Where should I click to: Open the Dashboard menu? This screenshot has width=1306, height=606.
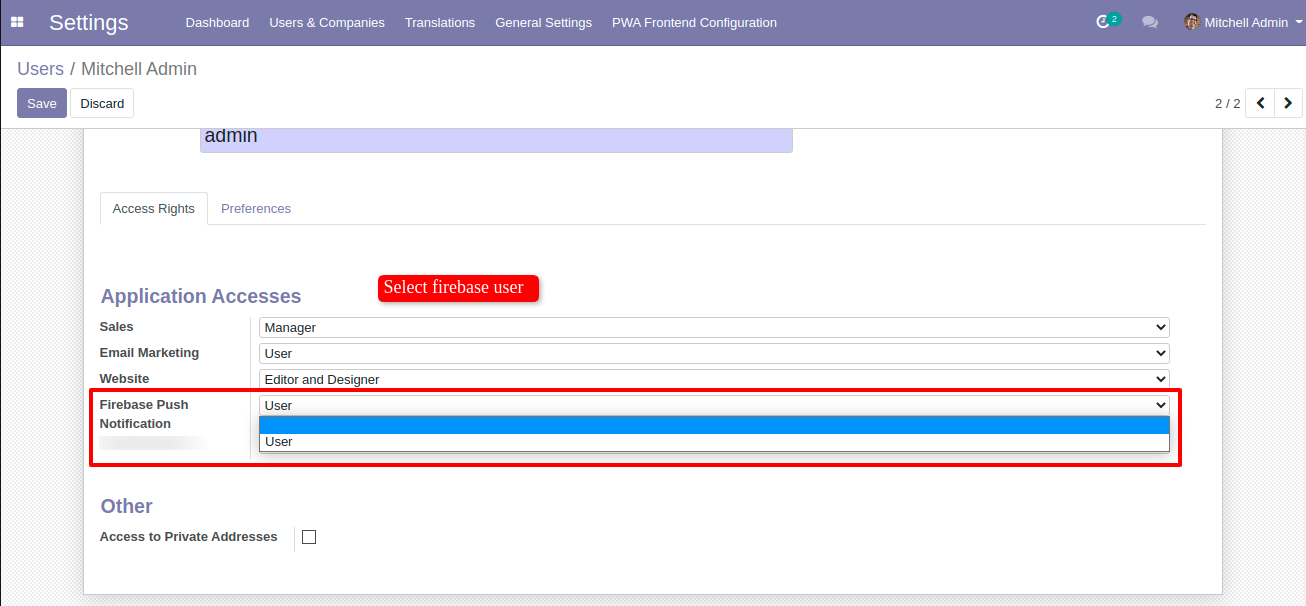coord(217,22)
